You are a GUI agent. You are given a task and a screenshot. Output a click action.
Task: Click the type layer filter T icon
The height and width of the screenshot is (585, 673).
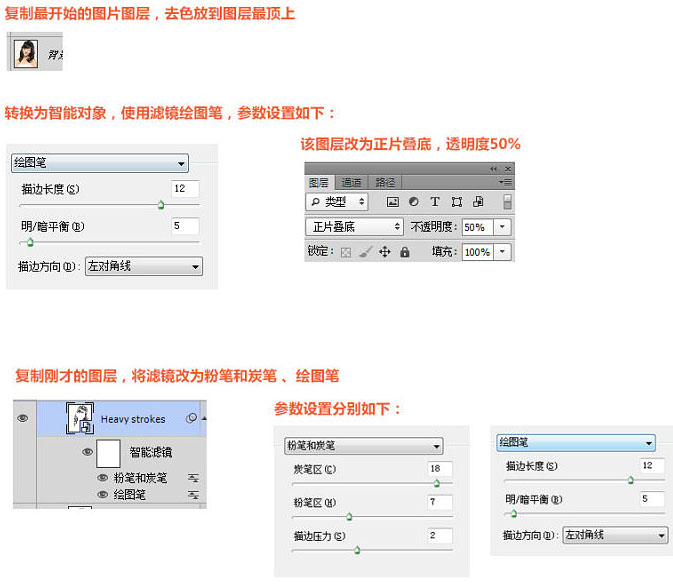(435, 202)
